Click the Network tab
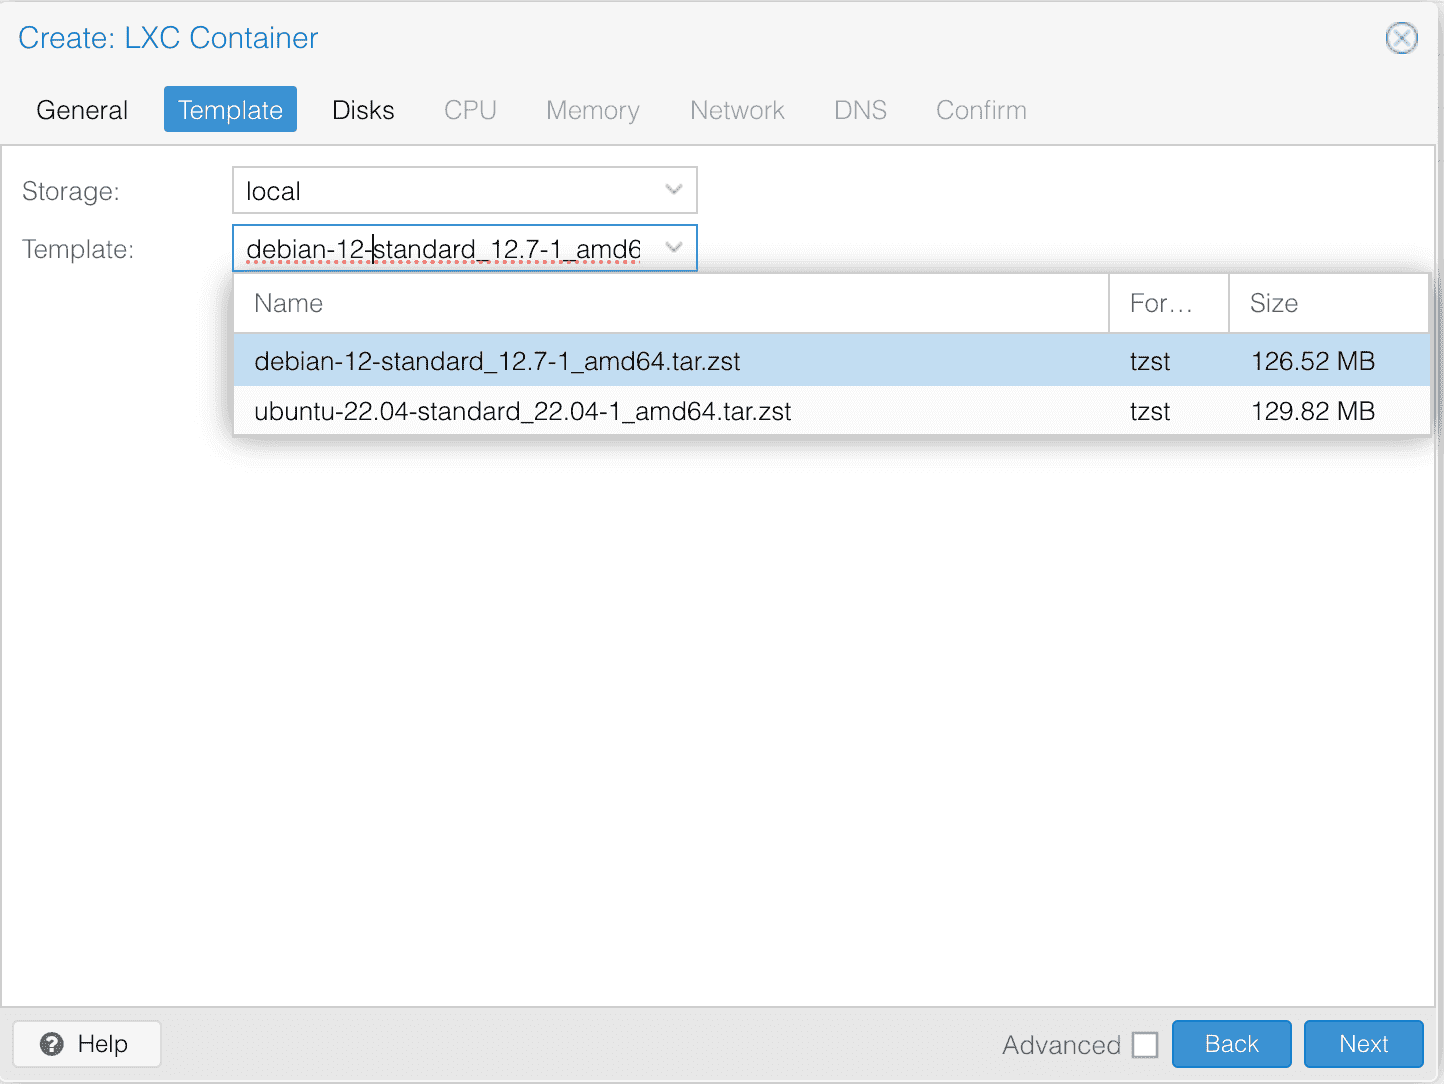Image resolution: width=1444 pixels, height=1084 pixels. click(737, 110)
